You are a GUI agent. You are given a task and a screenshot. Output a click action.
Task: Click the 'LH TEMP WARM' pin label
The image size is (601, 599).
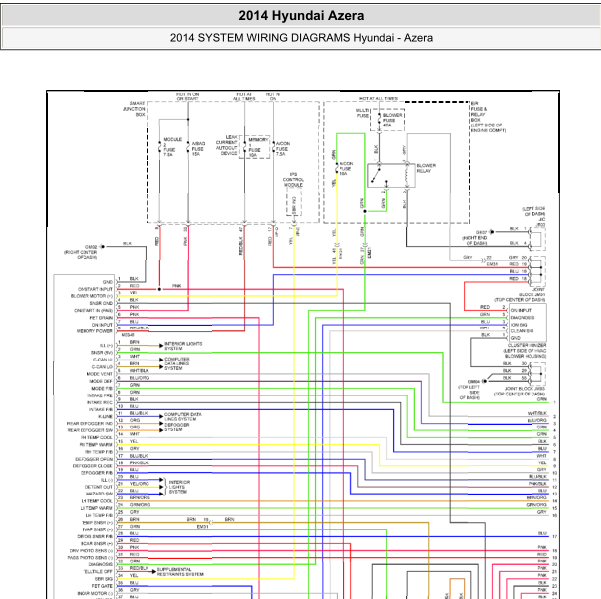point(97,508)
